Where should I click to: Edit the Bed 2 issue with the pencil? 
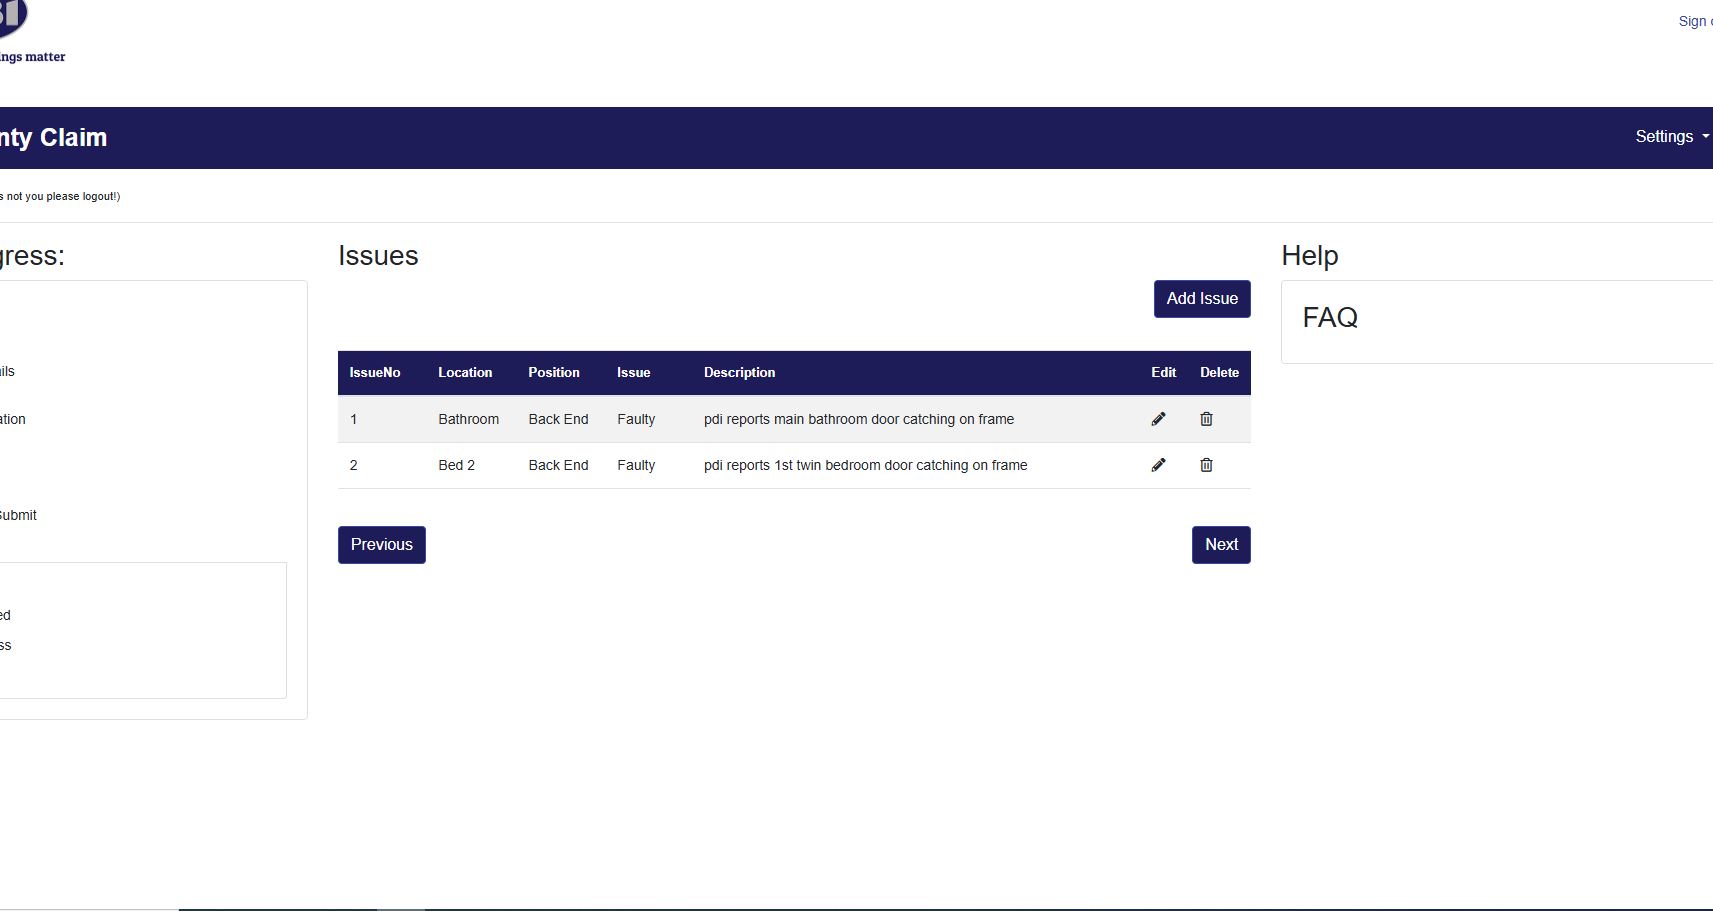coord(1158,465)
